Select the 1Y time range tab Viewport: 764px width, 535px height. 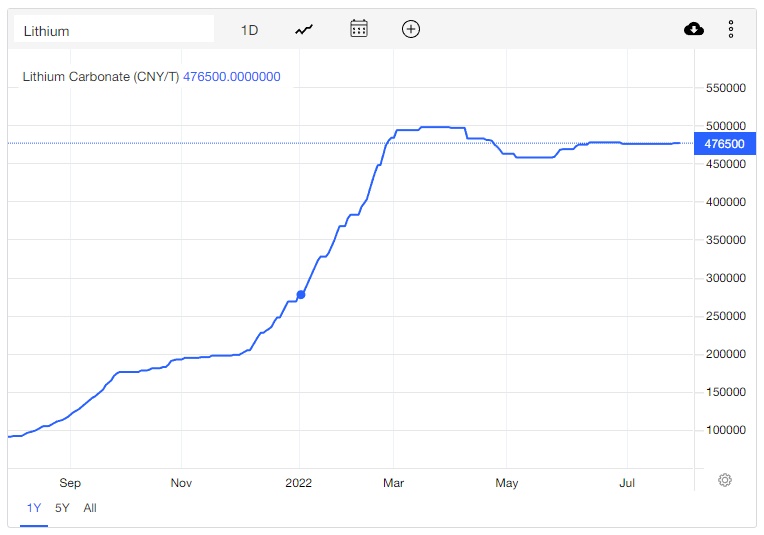pyautogui.click(x=34, y=508)
